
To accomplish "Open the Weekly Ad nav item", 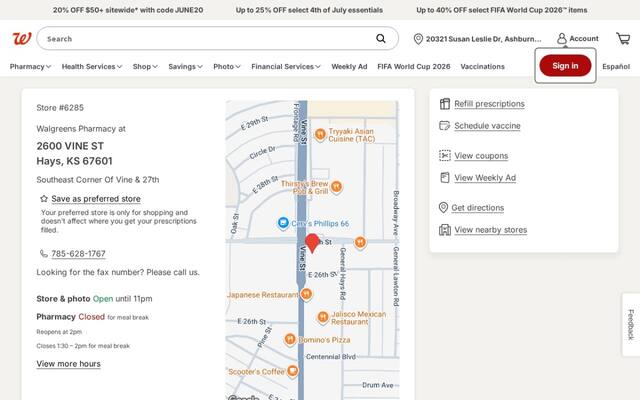I will coord(349,66).
